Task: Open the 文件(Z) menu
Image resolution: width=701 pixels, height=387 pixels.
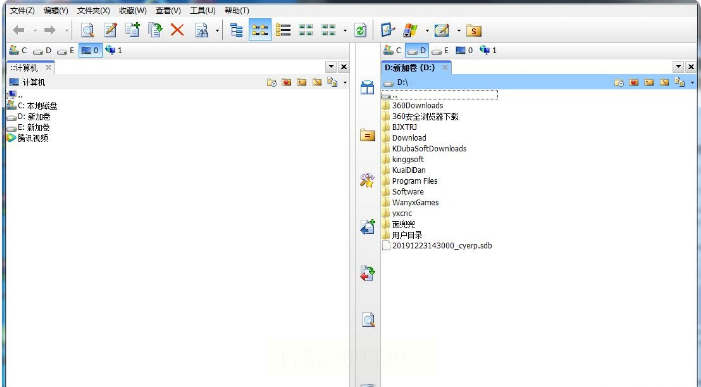Action: click(22, 10)
